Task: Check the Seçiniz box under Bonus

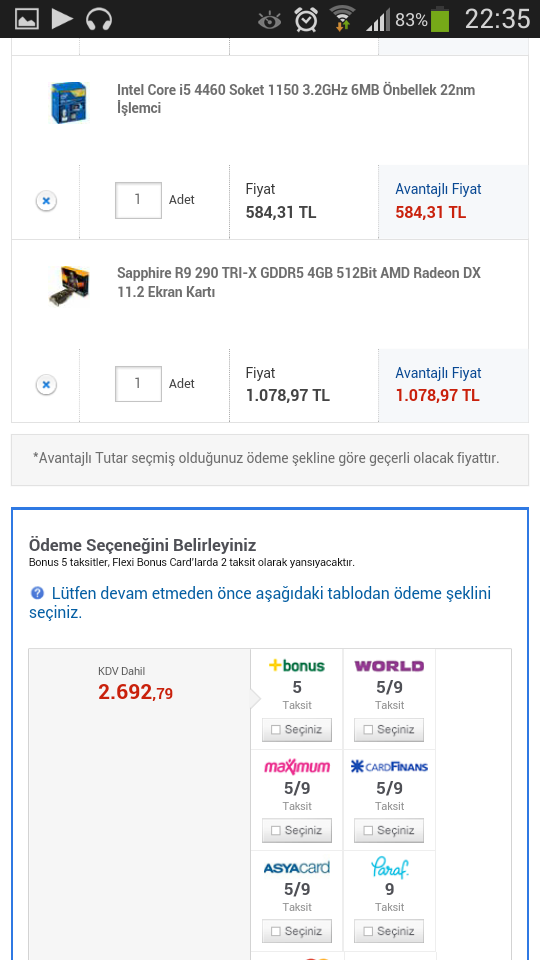Action: point(296,730)
